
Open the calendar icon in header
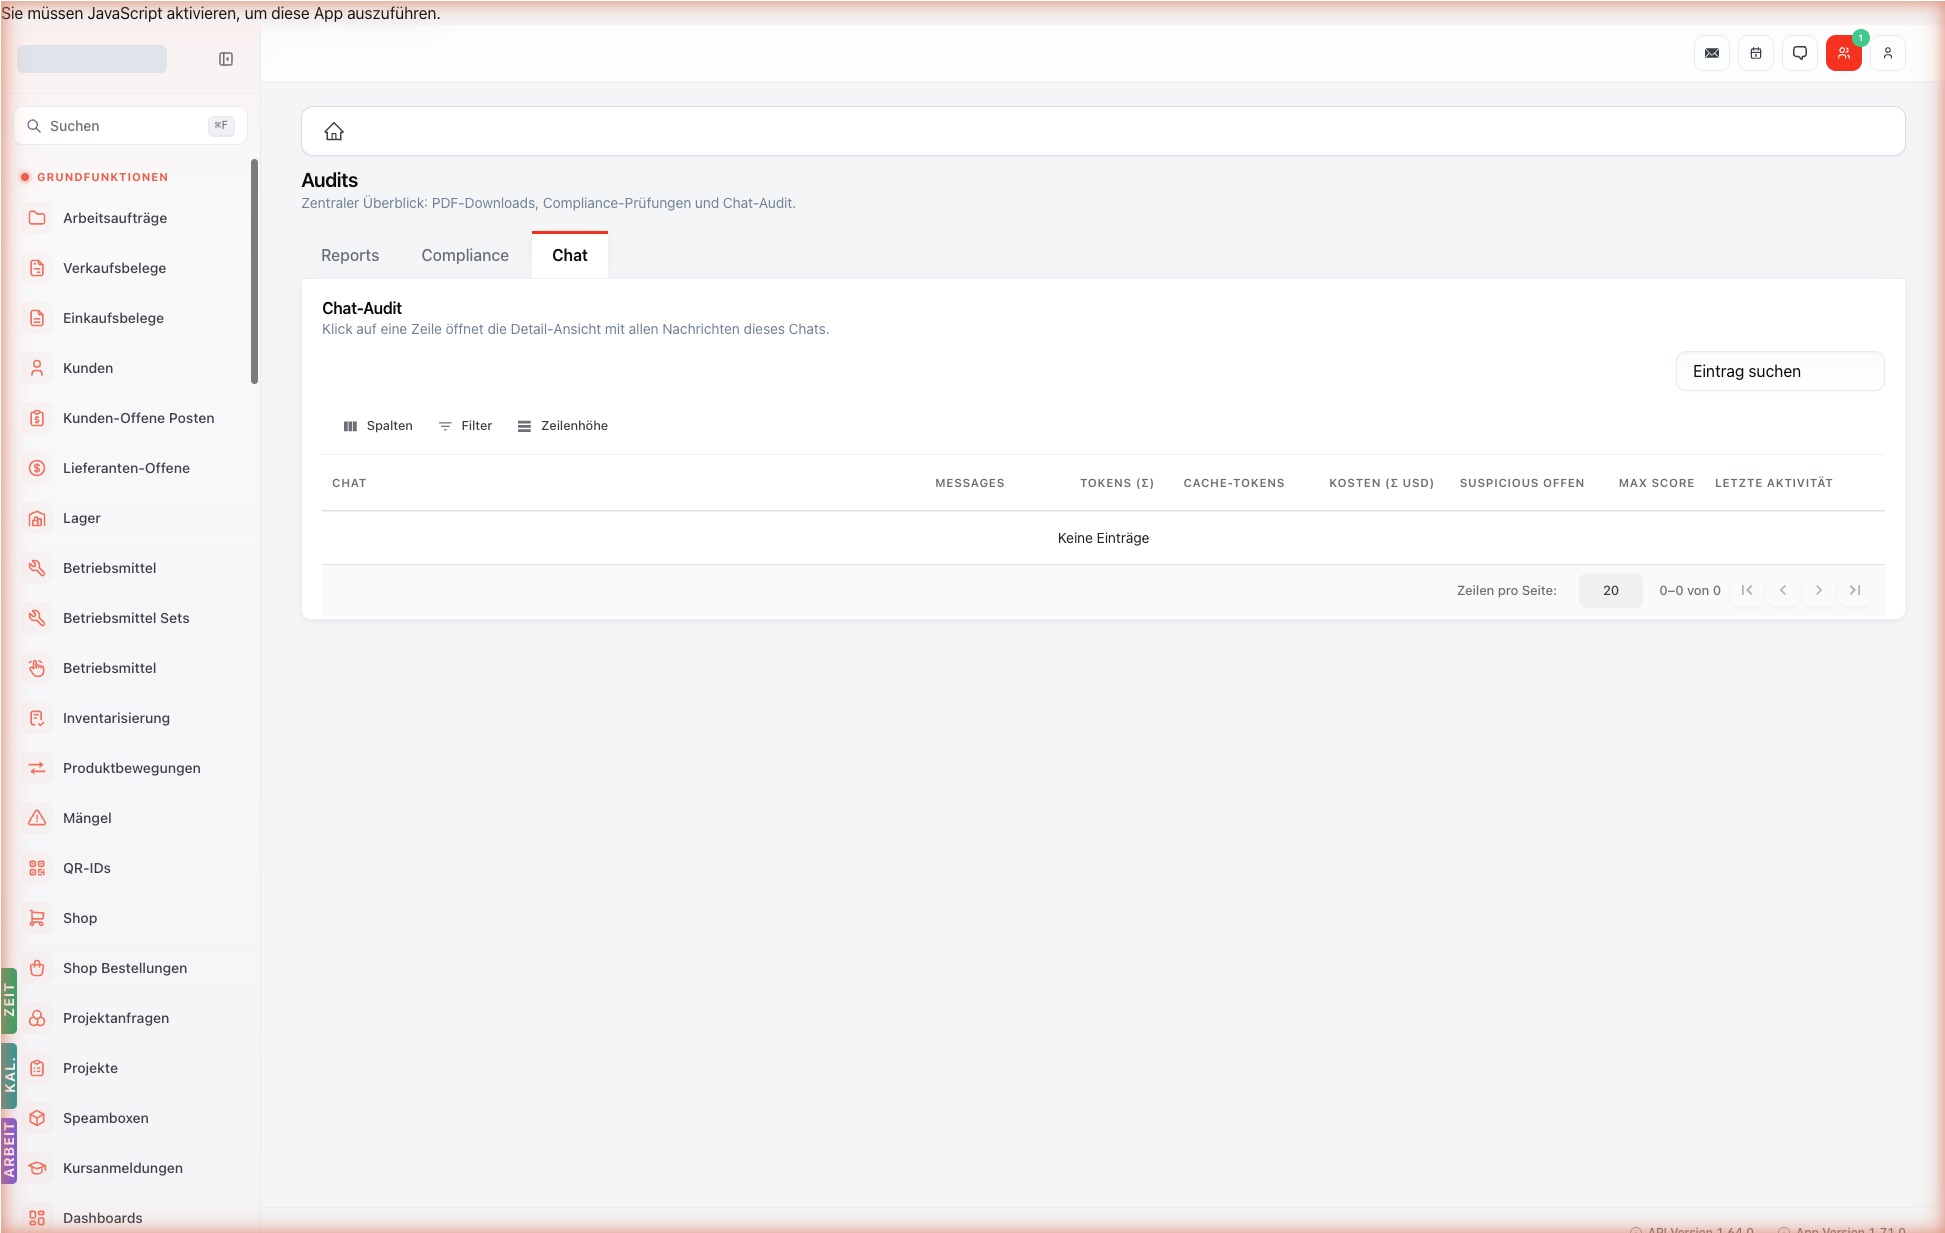click(x=1756, y=53)
